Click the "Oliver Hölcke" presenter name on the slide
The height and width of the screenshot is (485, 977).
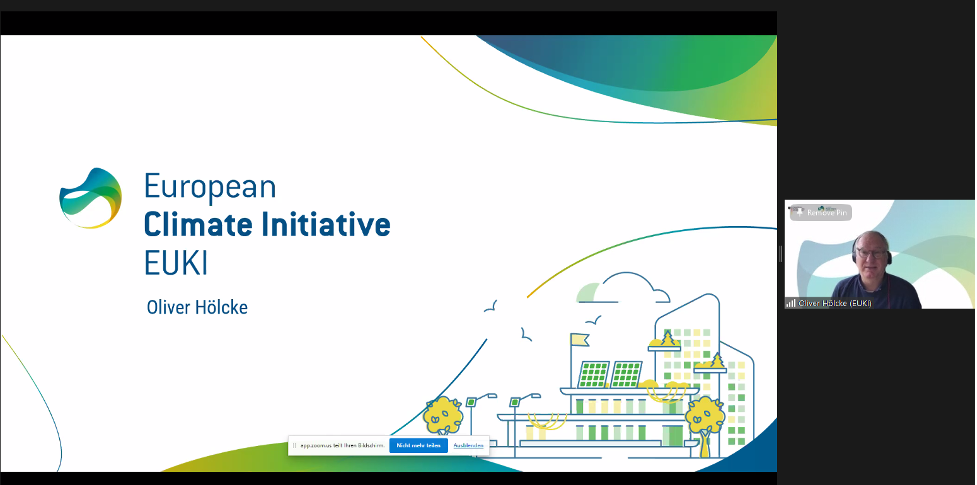(197, 307)
